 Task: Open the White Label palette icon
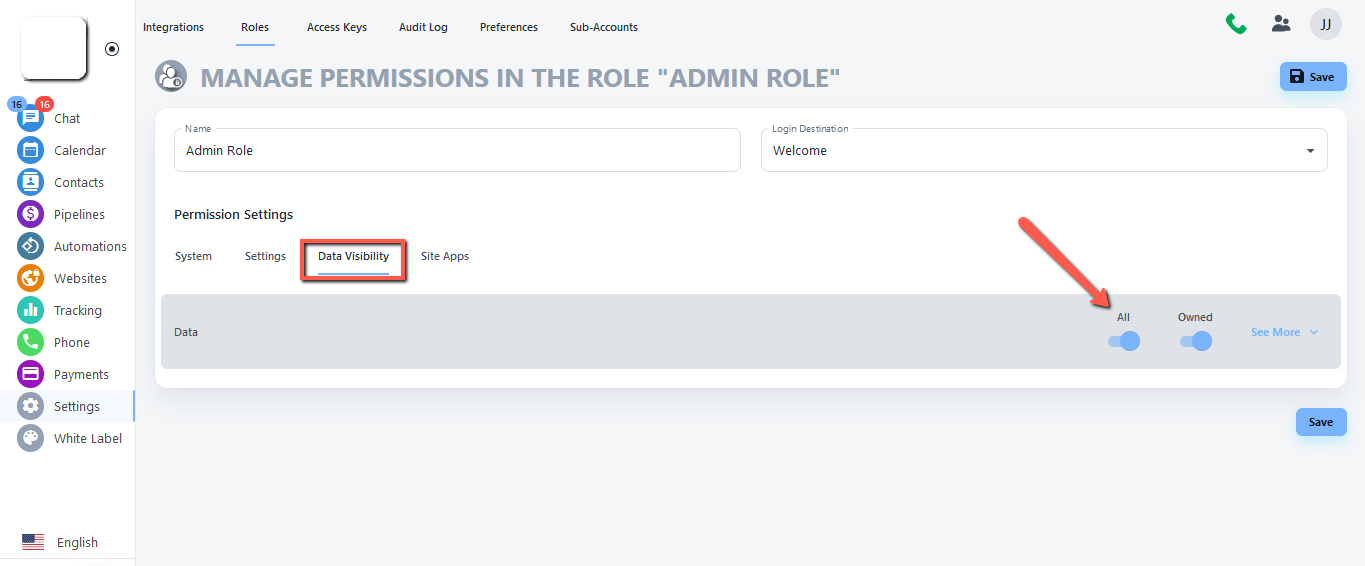(31, 438)
